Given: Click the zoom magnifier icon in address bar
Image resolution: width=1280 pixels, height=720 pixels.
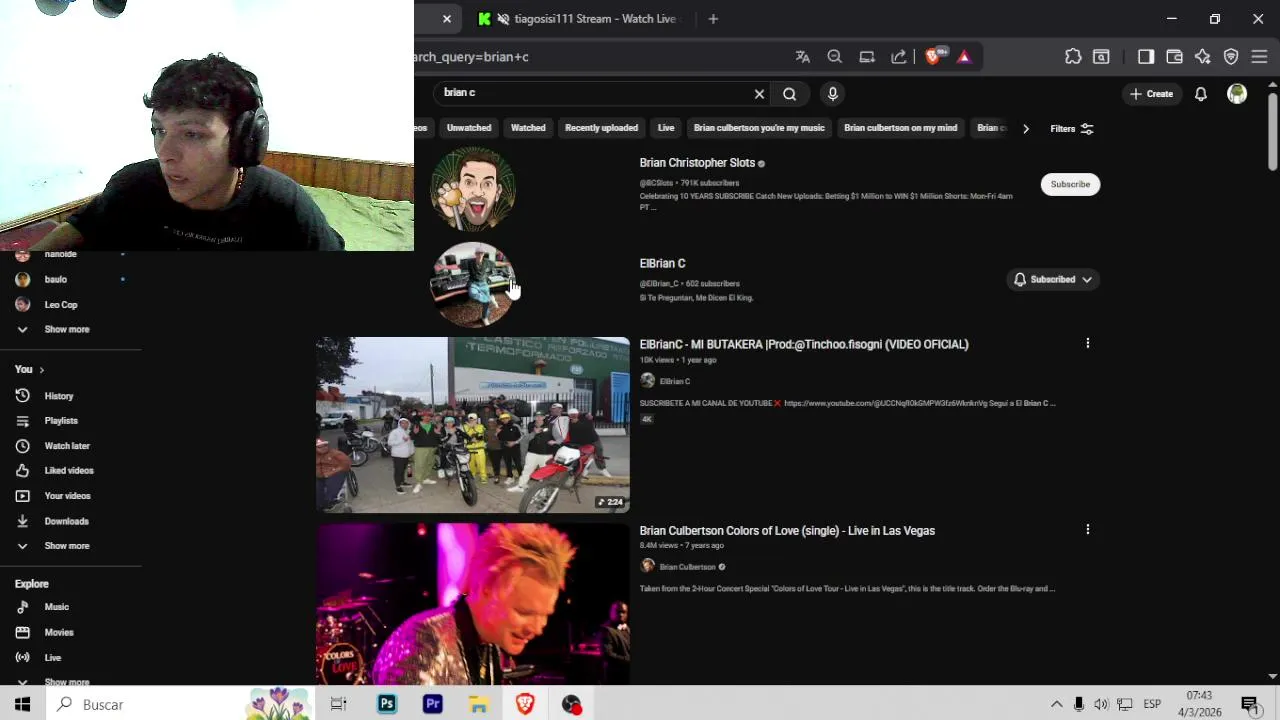Looking at the screenshot, I should click(834, 57).
